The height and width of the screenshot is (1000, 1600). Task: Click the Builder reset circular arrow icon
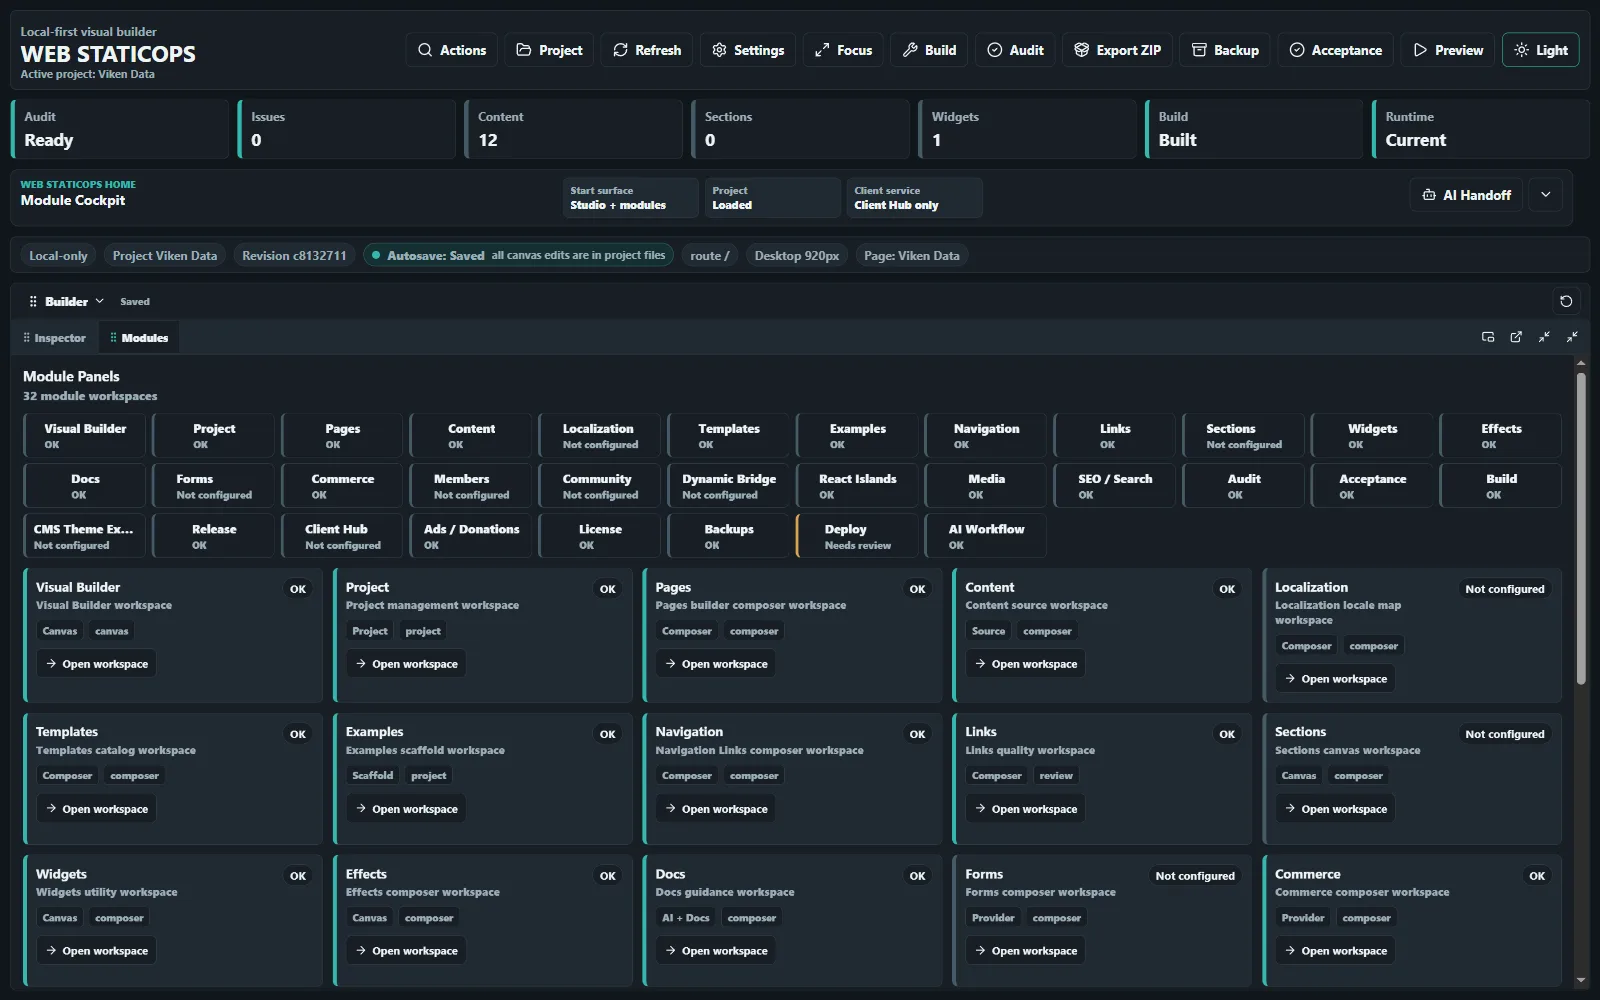tap(1566, 301)
